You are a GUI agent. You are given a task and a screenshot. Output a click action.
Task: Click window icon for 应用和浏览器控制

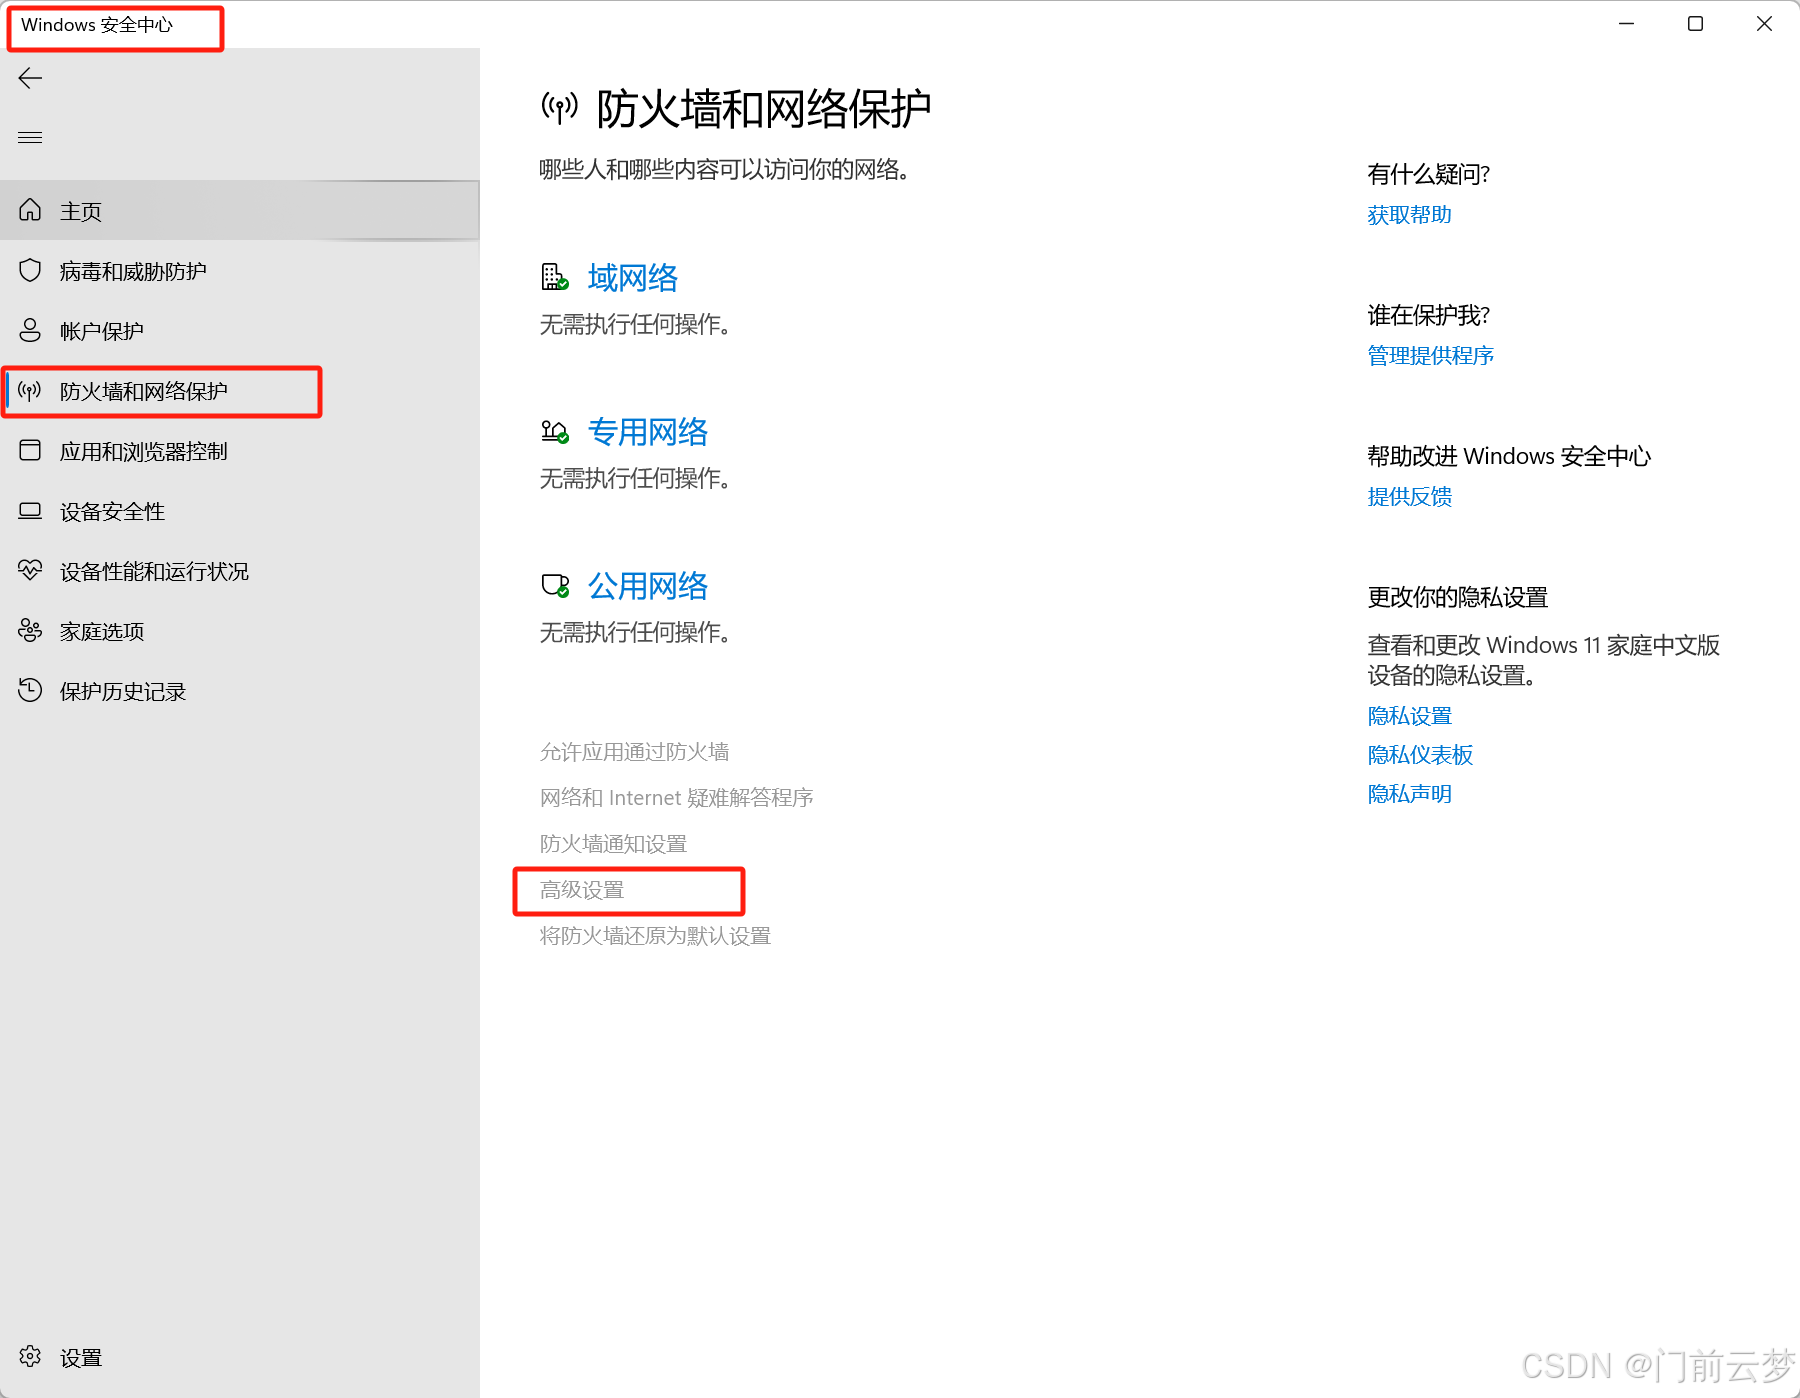click(x=30, y=450)
